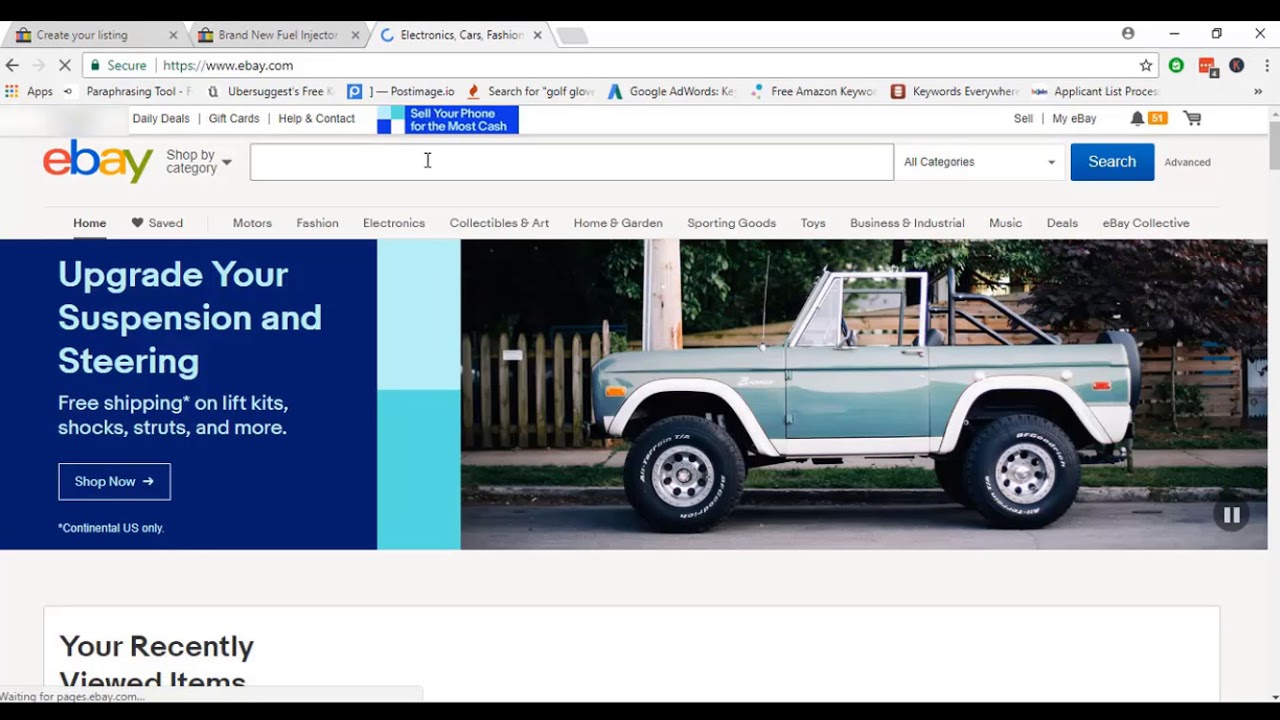Image resolution: width=1280 pixels, height=720 pixels.
Task: Open the Postimage.io bookmark
Action: click(401, 91)
